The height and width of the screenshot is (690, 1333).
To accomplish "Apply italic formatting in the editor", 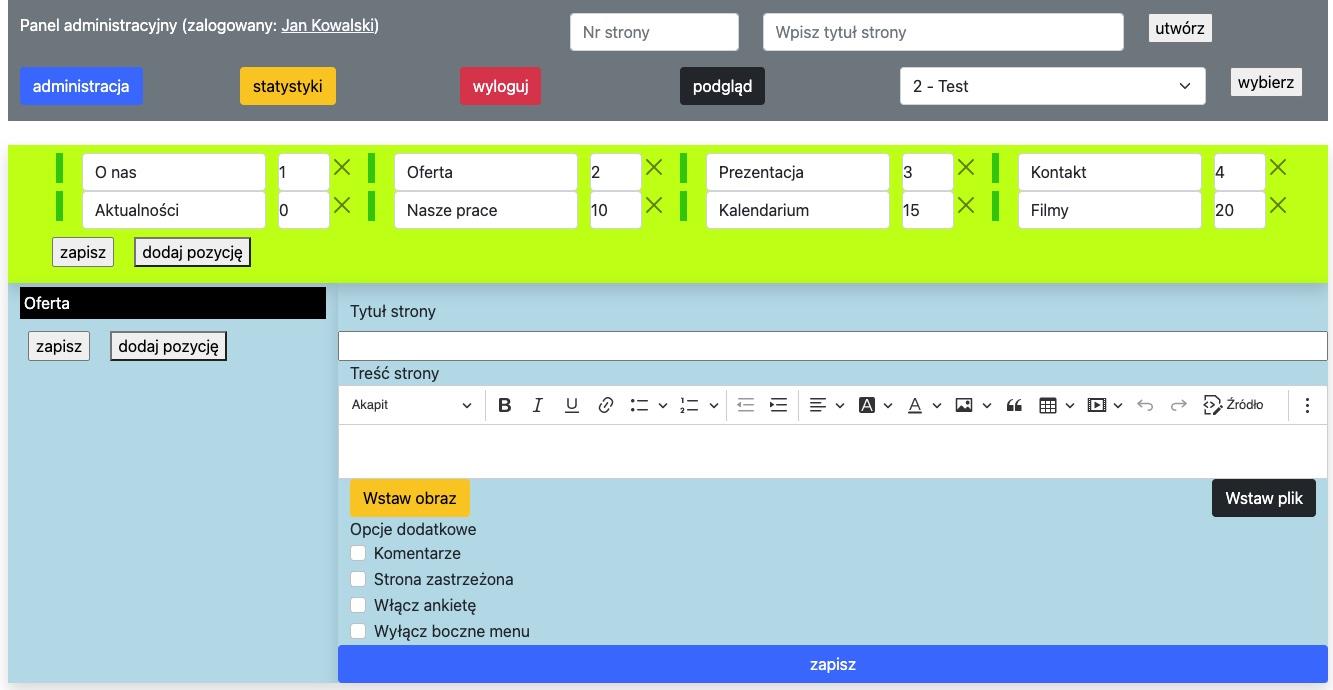I will [x=538, y=405].
